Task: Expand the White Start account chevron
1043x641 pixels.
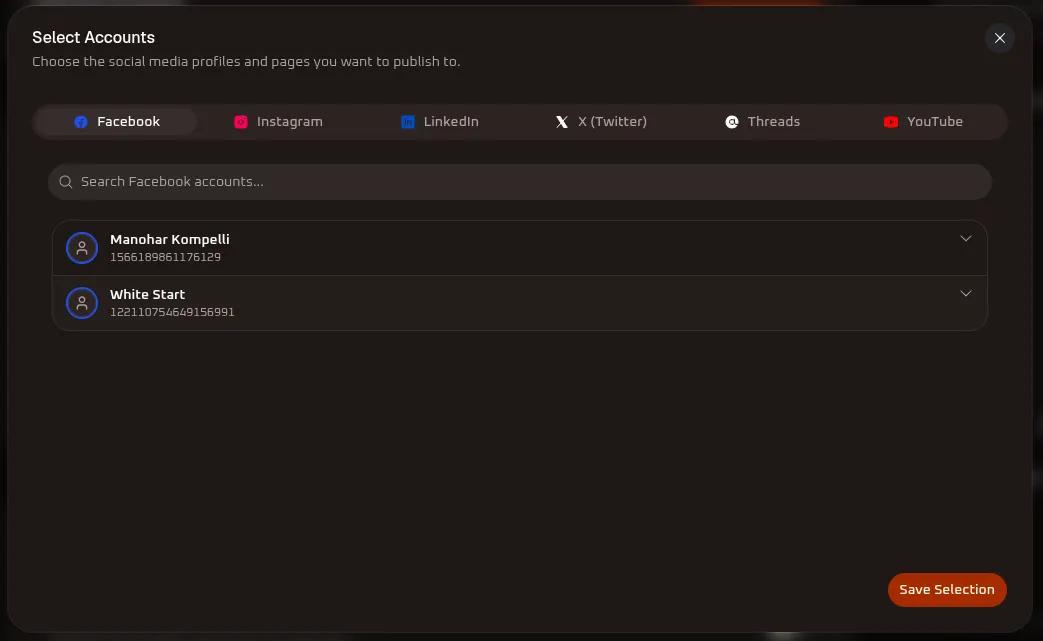Action: [965, 293]
